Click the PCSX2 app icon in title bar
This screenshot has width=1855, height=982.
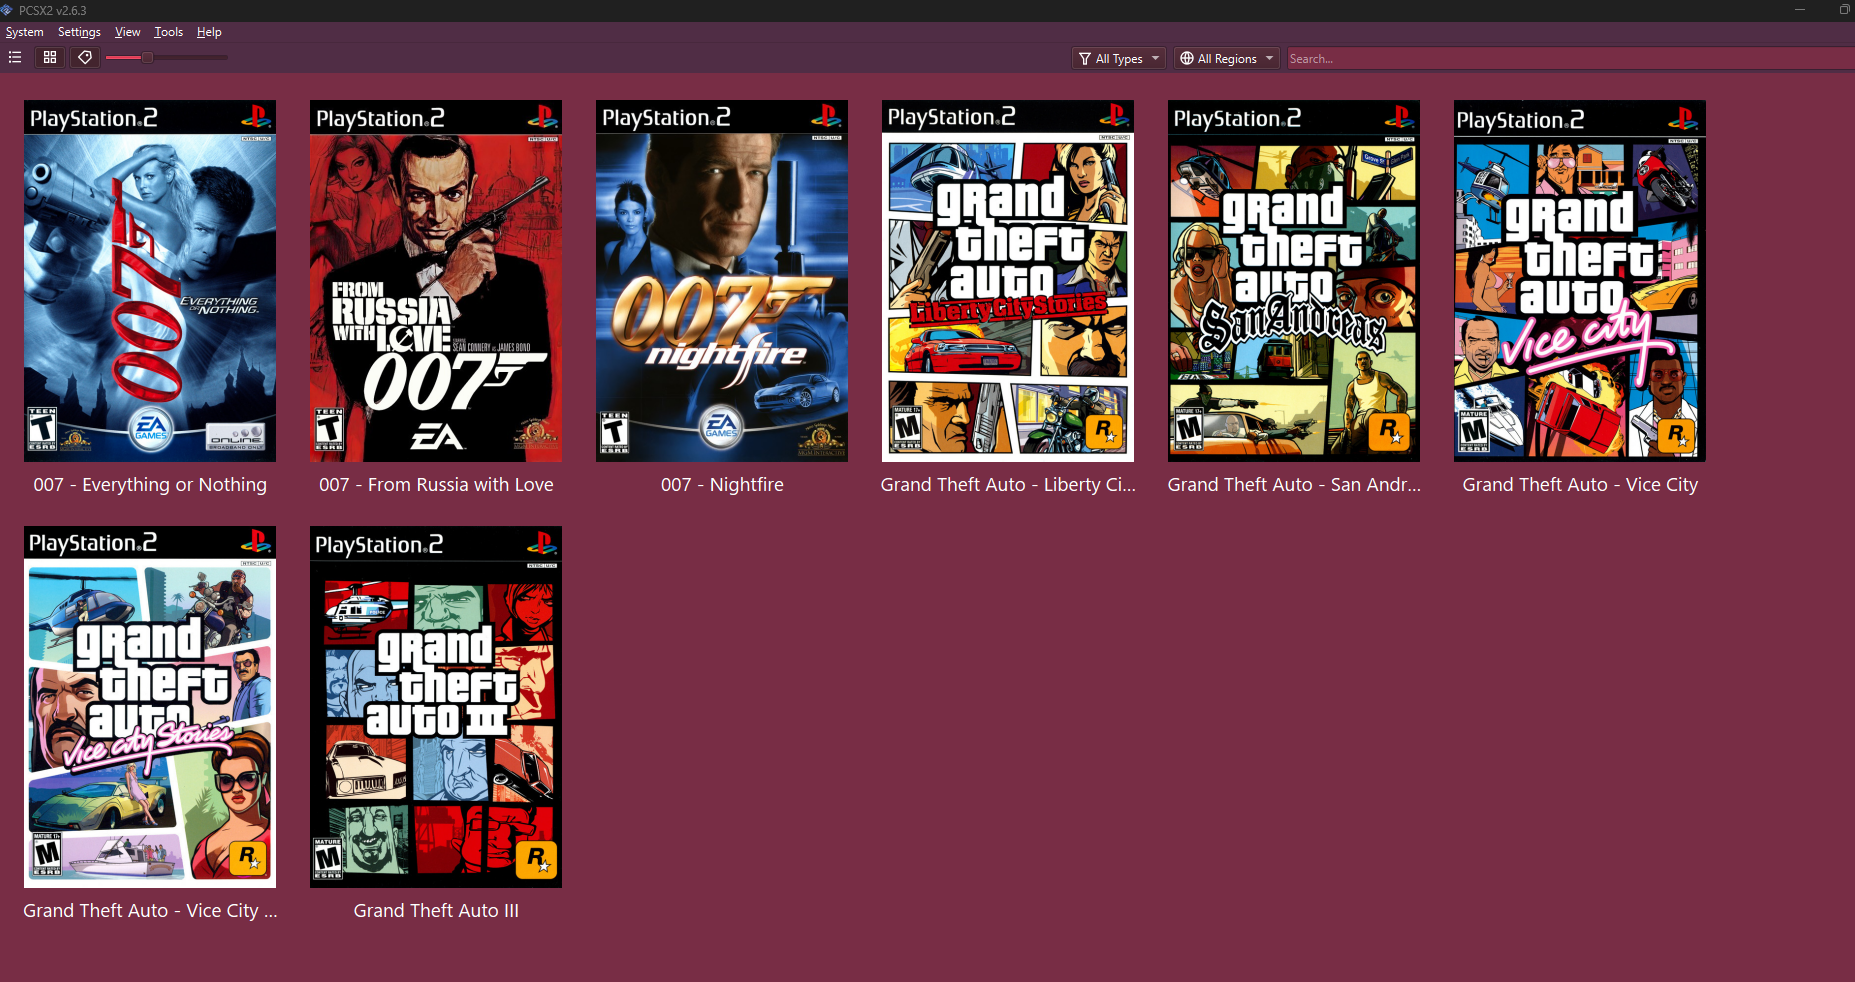point(8,10)
